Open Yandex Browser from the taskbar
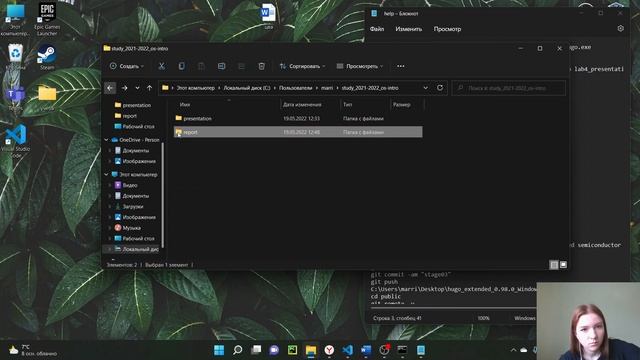 coord(329,350)
